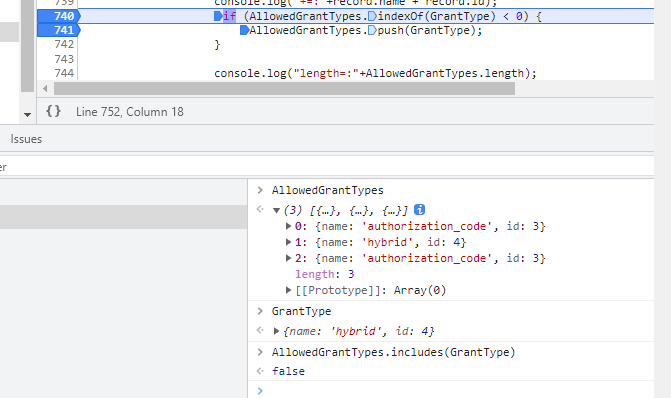Click the down arrow below the vertical scrollbar

27,115
